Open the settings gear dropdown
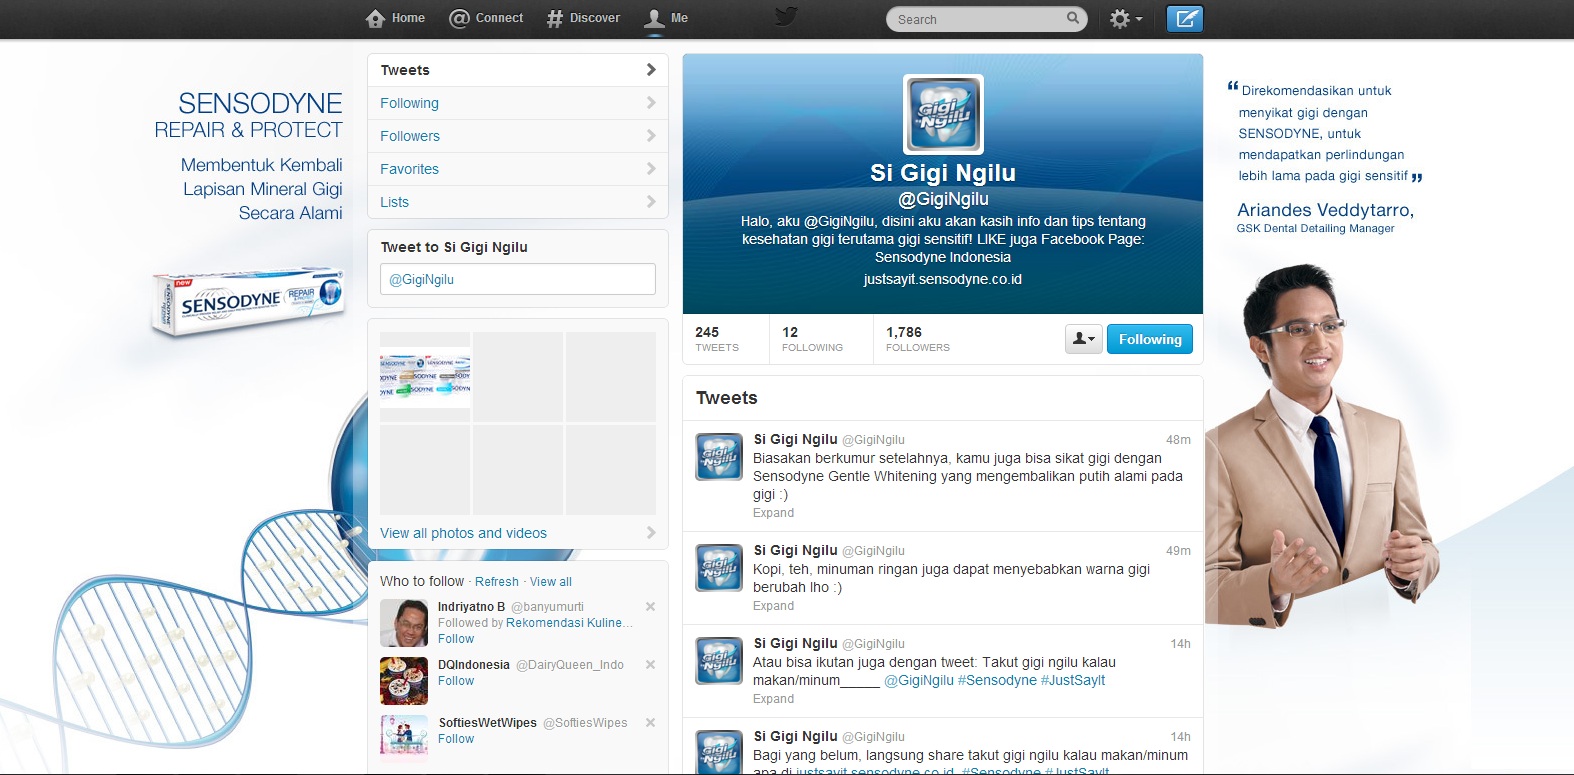 pyautogui.click(x=1125, y=18)
